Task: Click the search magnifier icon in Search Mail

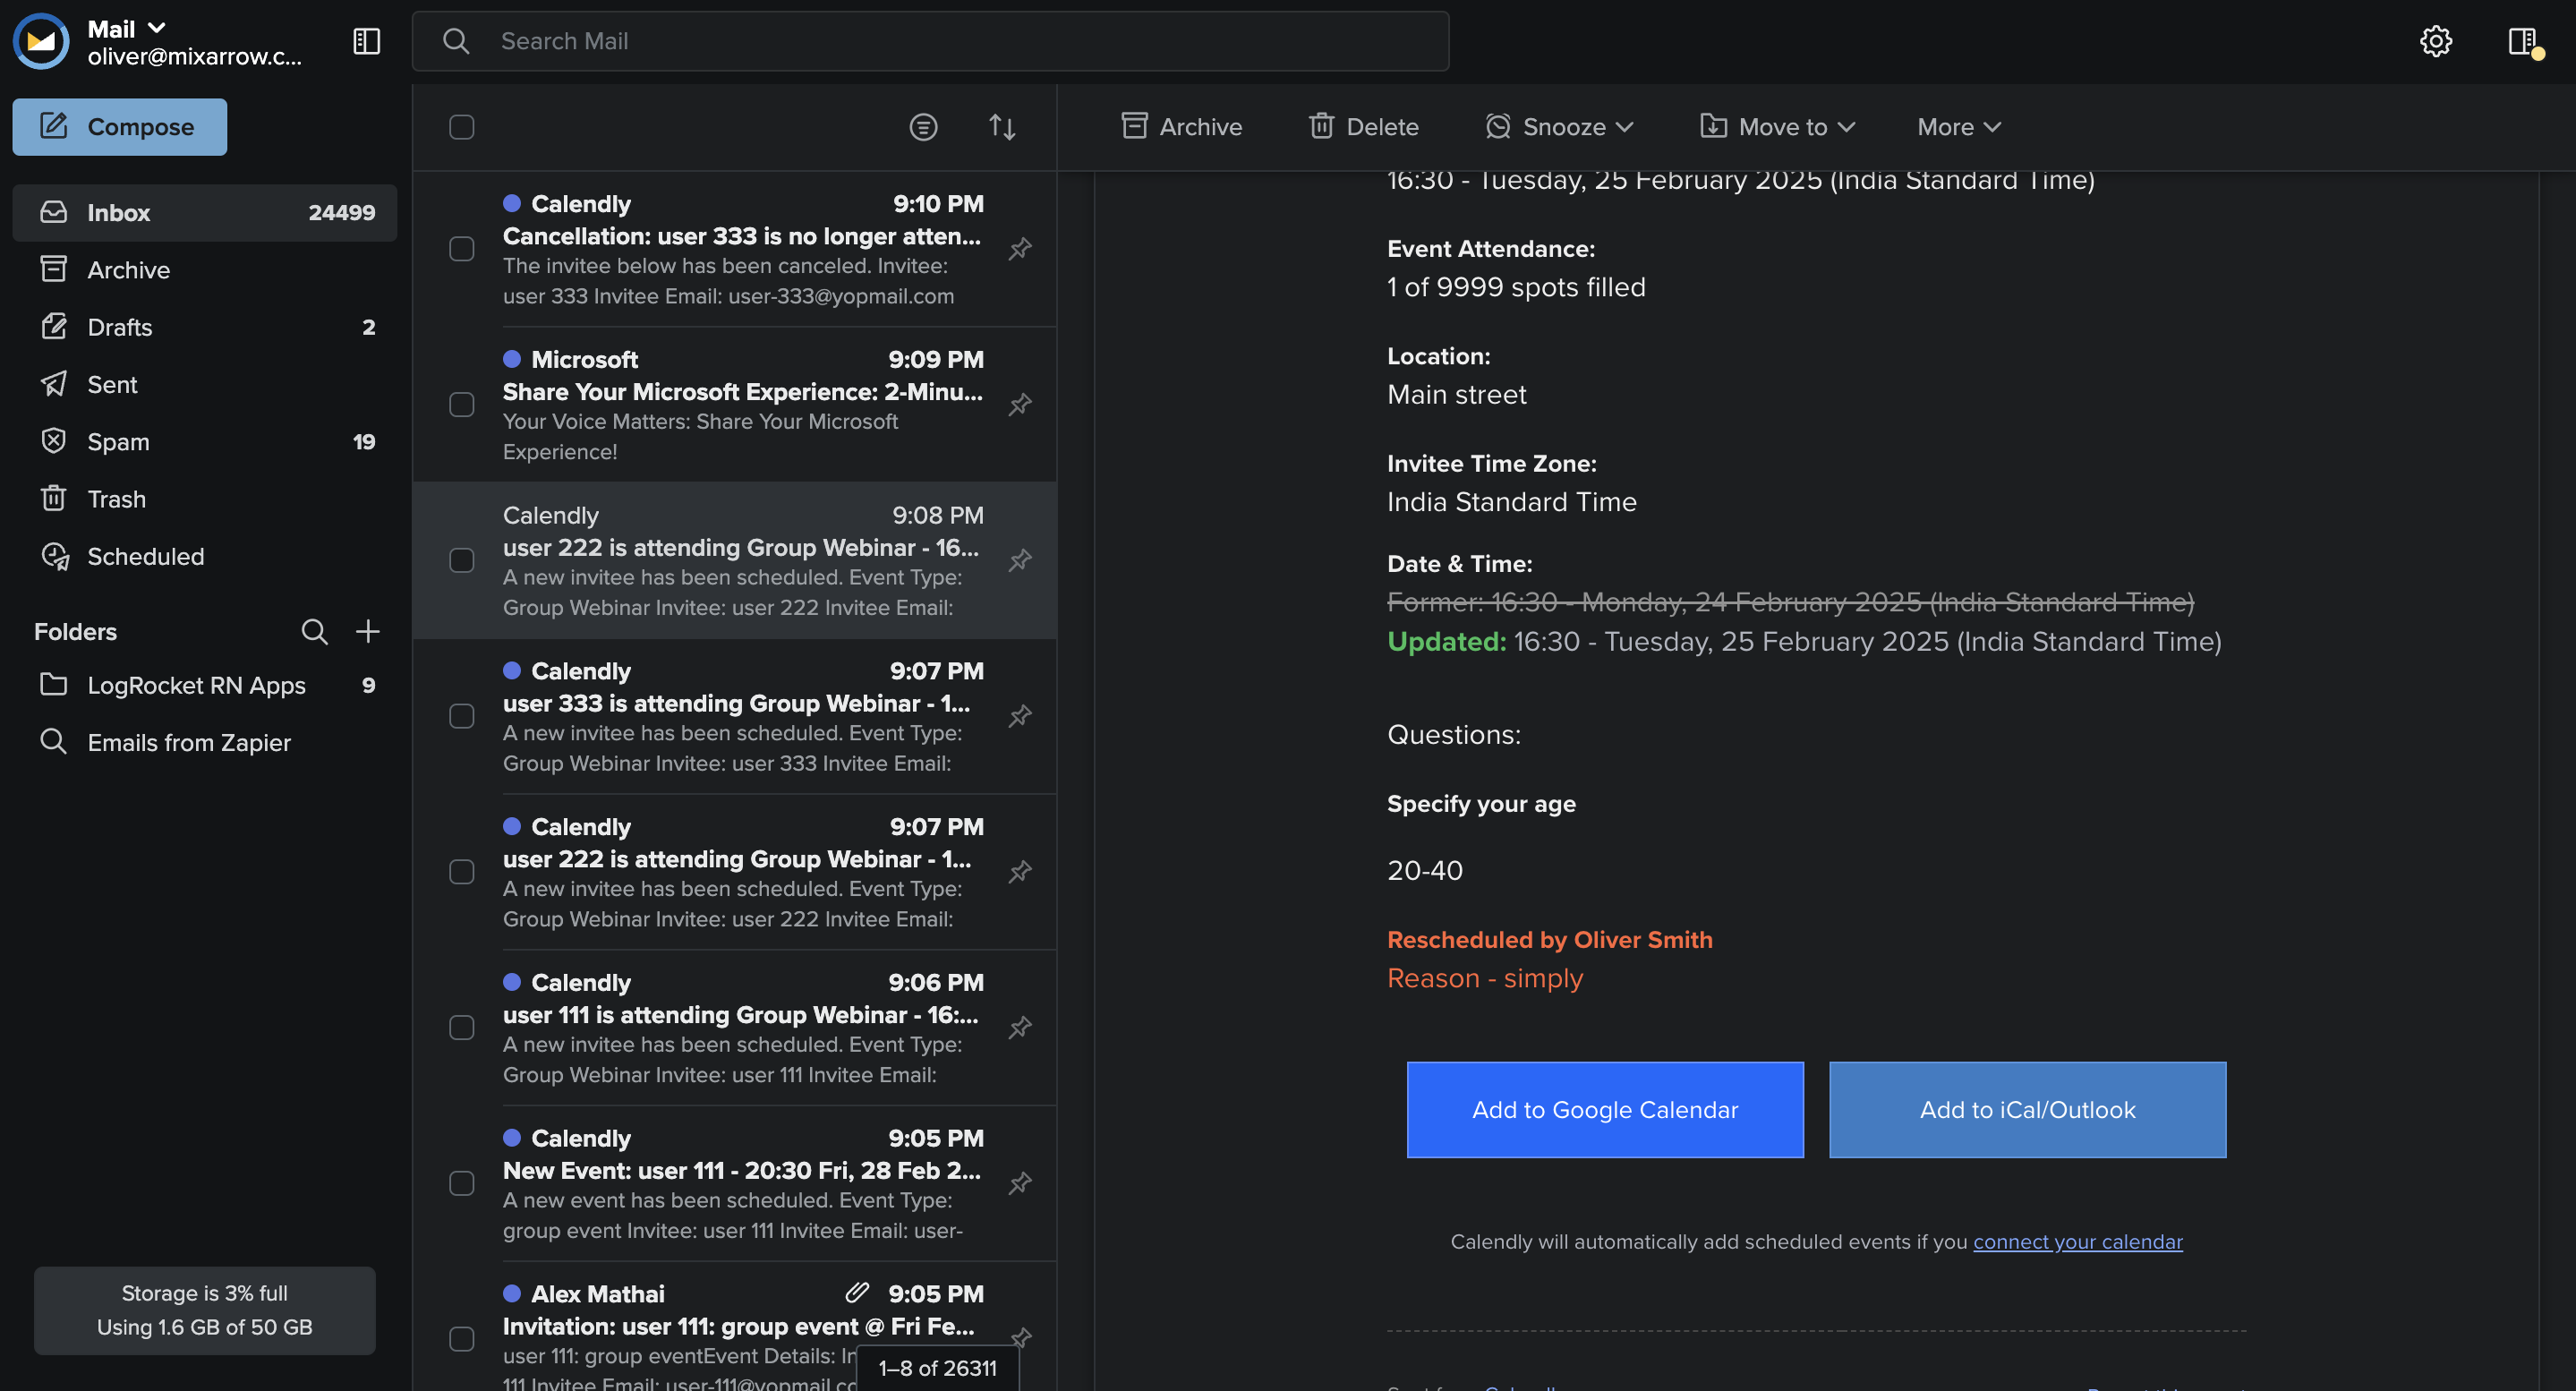Action: [x=456, y=41]
